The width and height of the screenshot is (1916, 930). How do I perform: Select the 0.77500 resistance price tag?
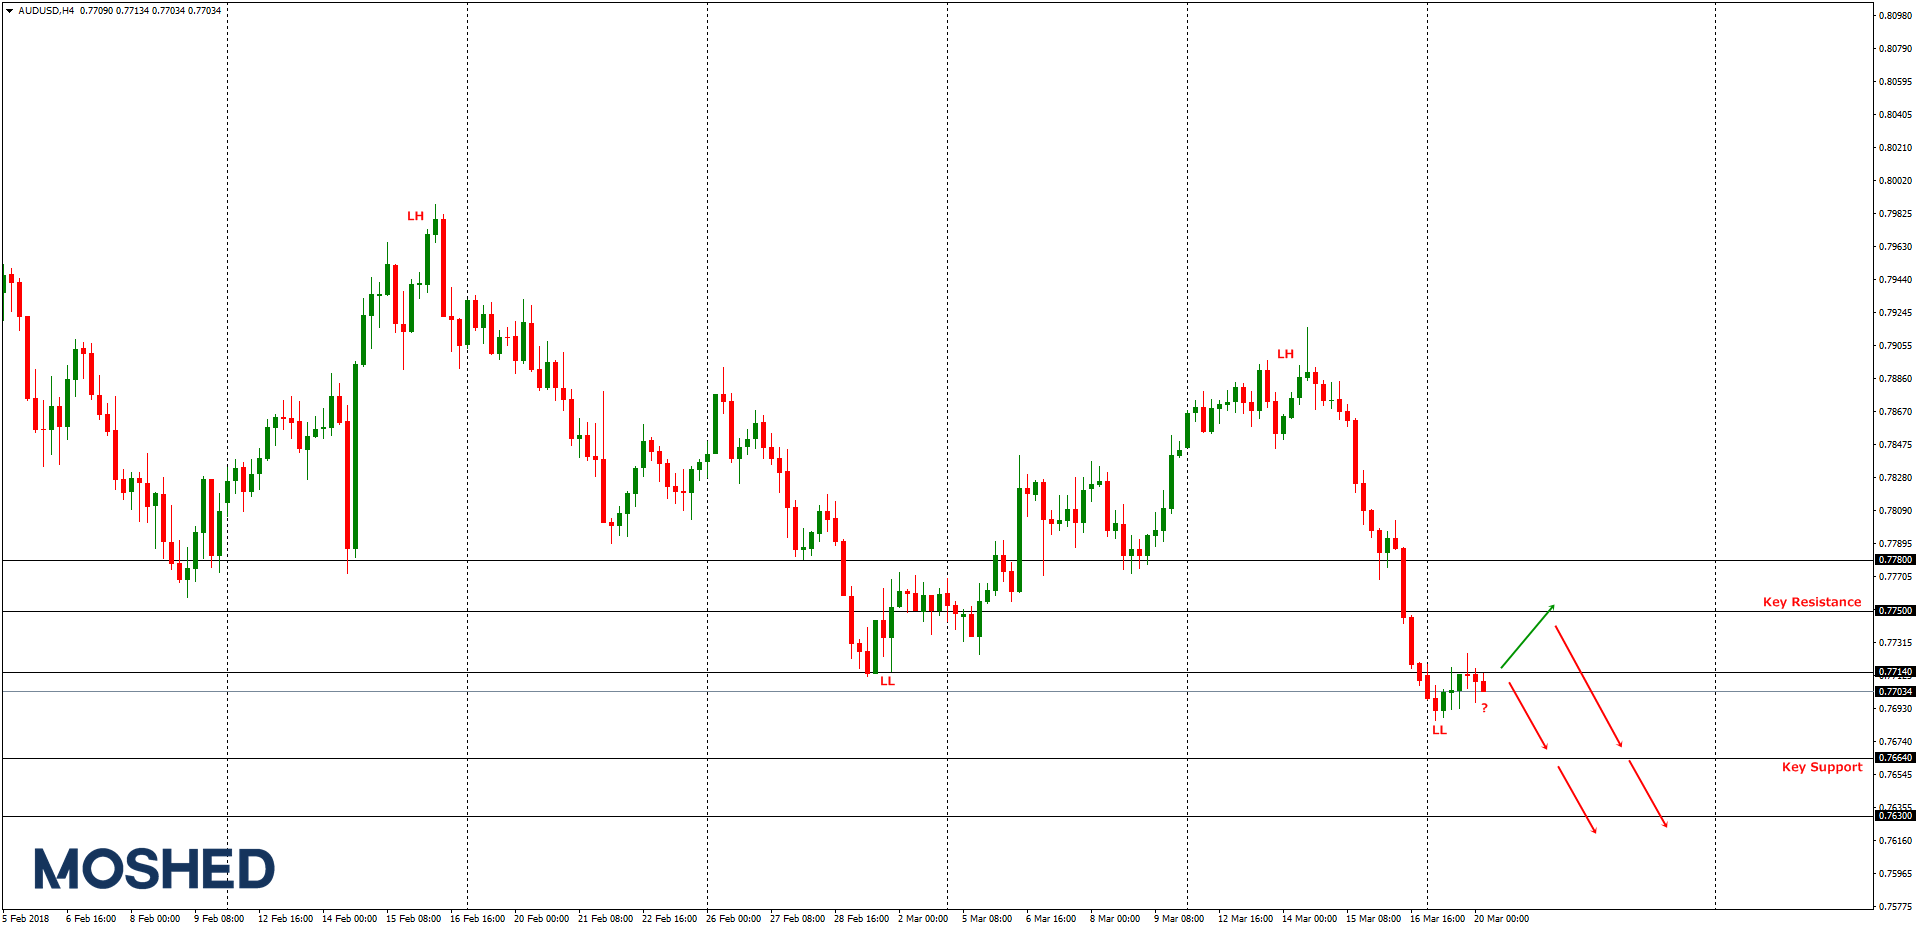[1895, 611]
